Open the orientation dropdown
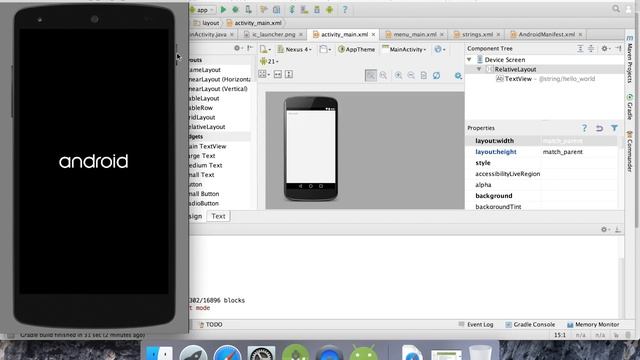Image resolution: width=640 pixels, height=360 pixels. coord(325,49)
